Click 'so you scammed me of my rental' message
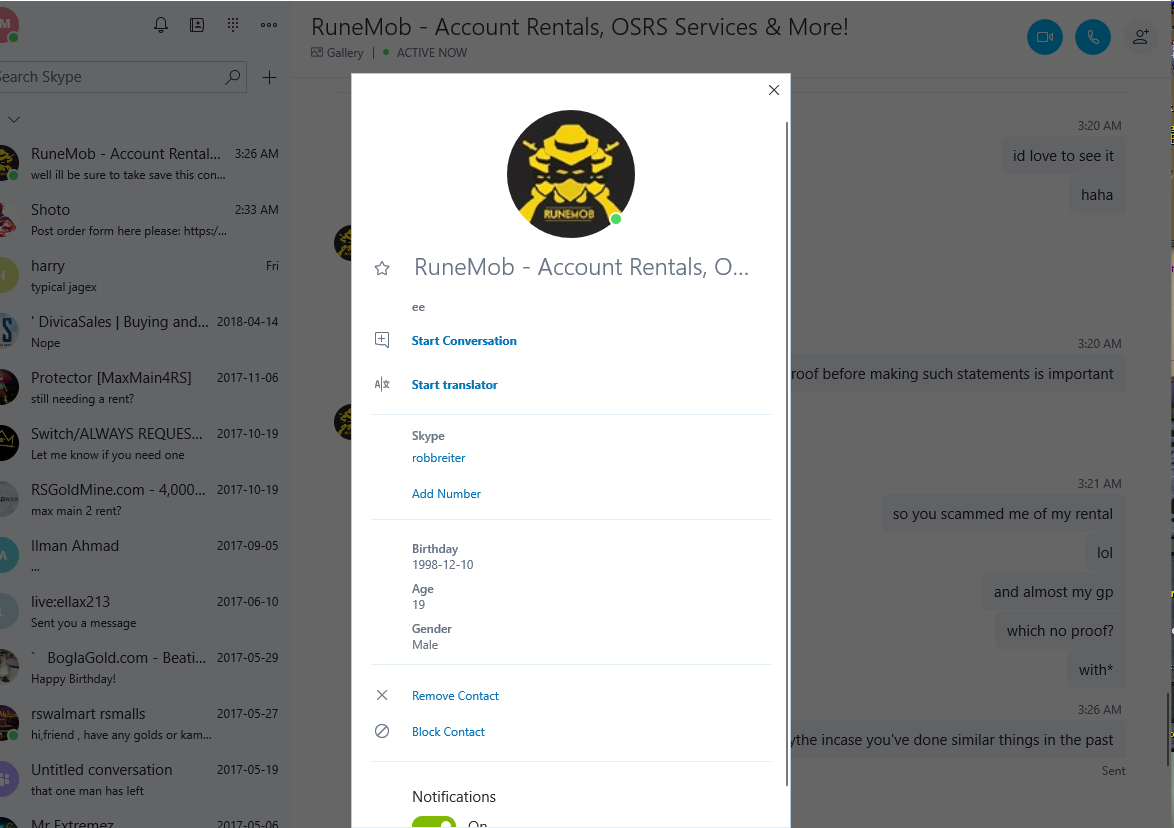 pos(1003,514)
